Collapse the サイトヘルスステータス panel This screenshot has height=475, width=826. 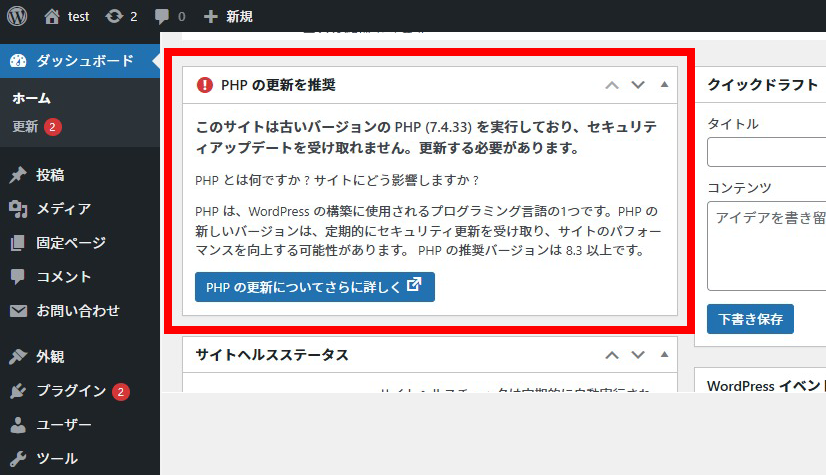coord(664,354)
